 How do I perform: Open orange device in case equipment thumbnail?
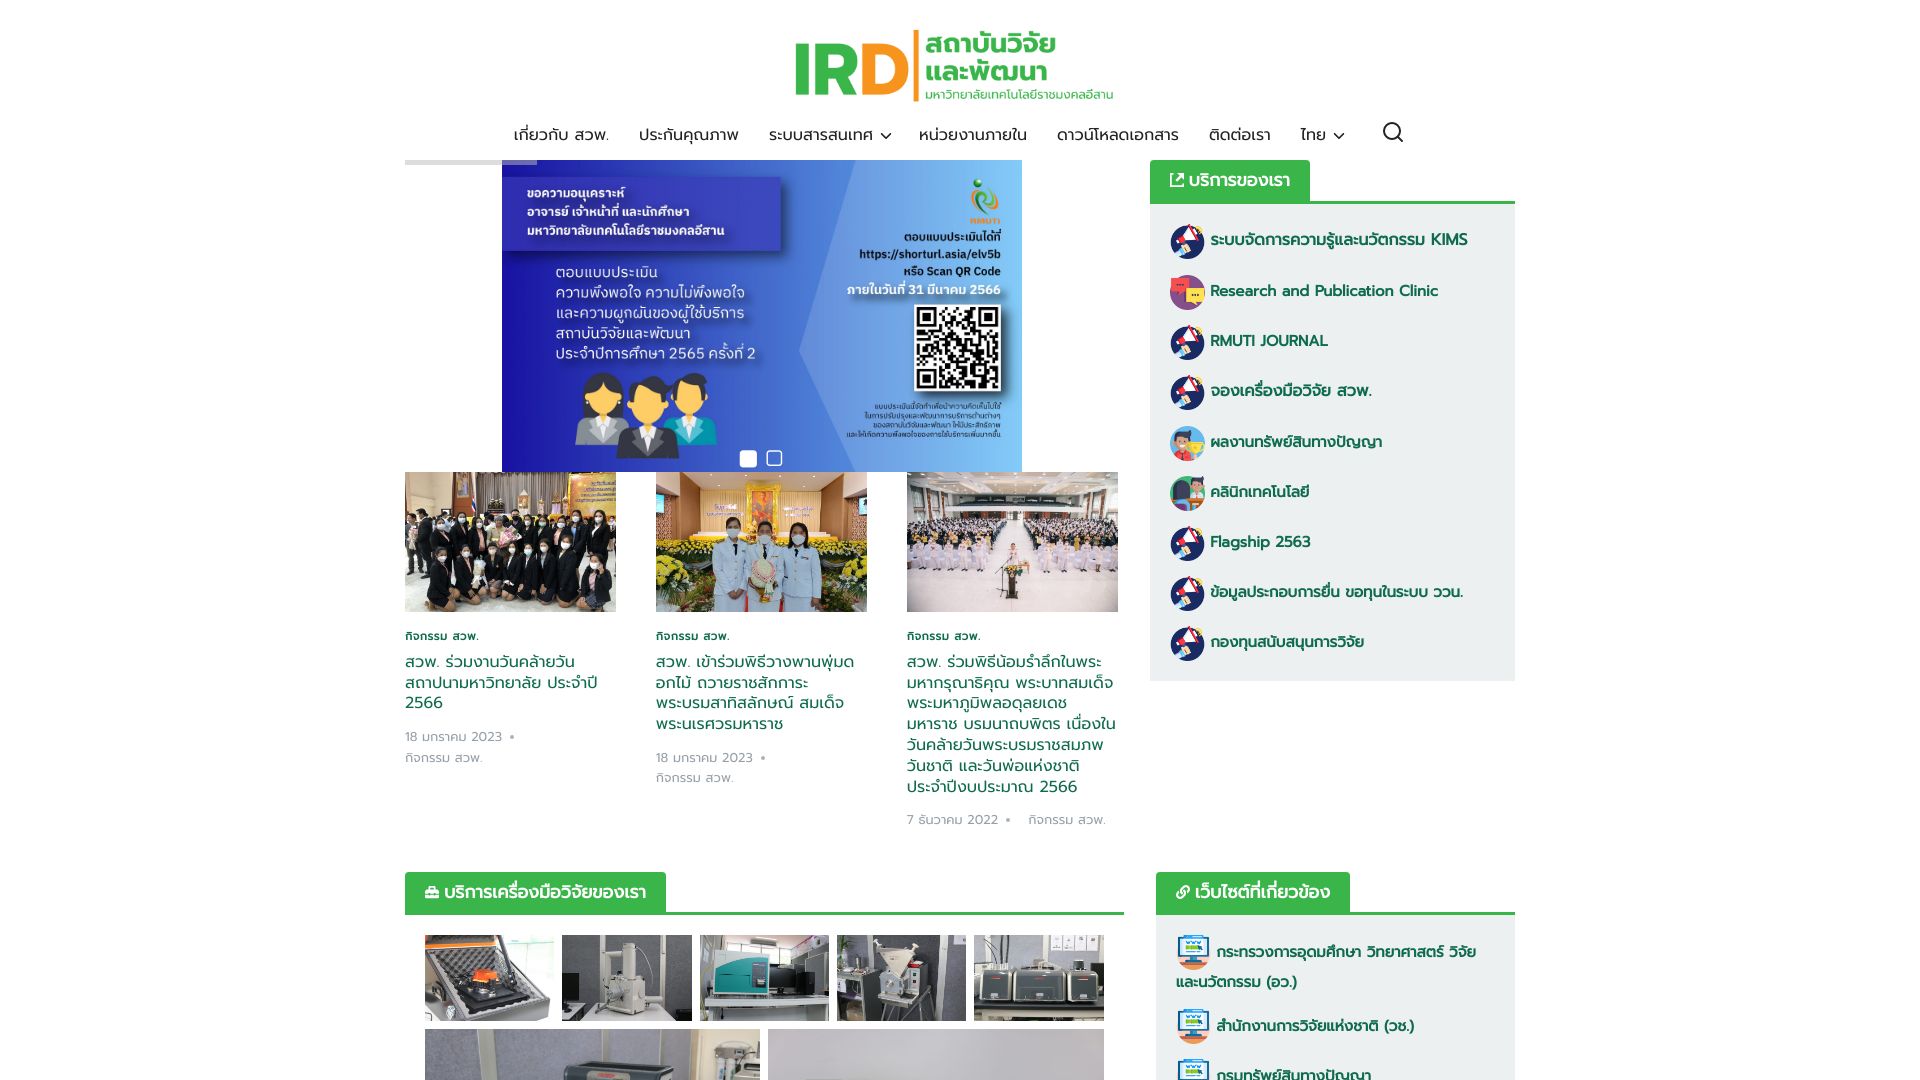point(489,978)
